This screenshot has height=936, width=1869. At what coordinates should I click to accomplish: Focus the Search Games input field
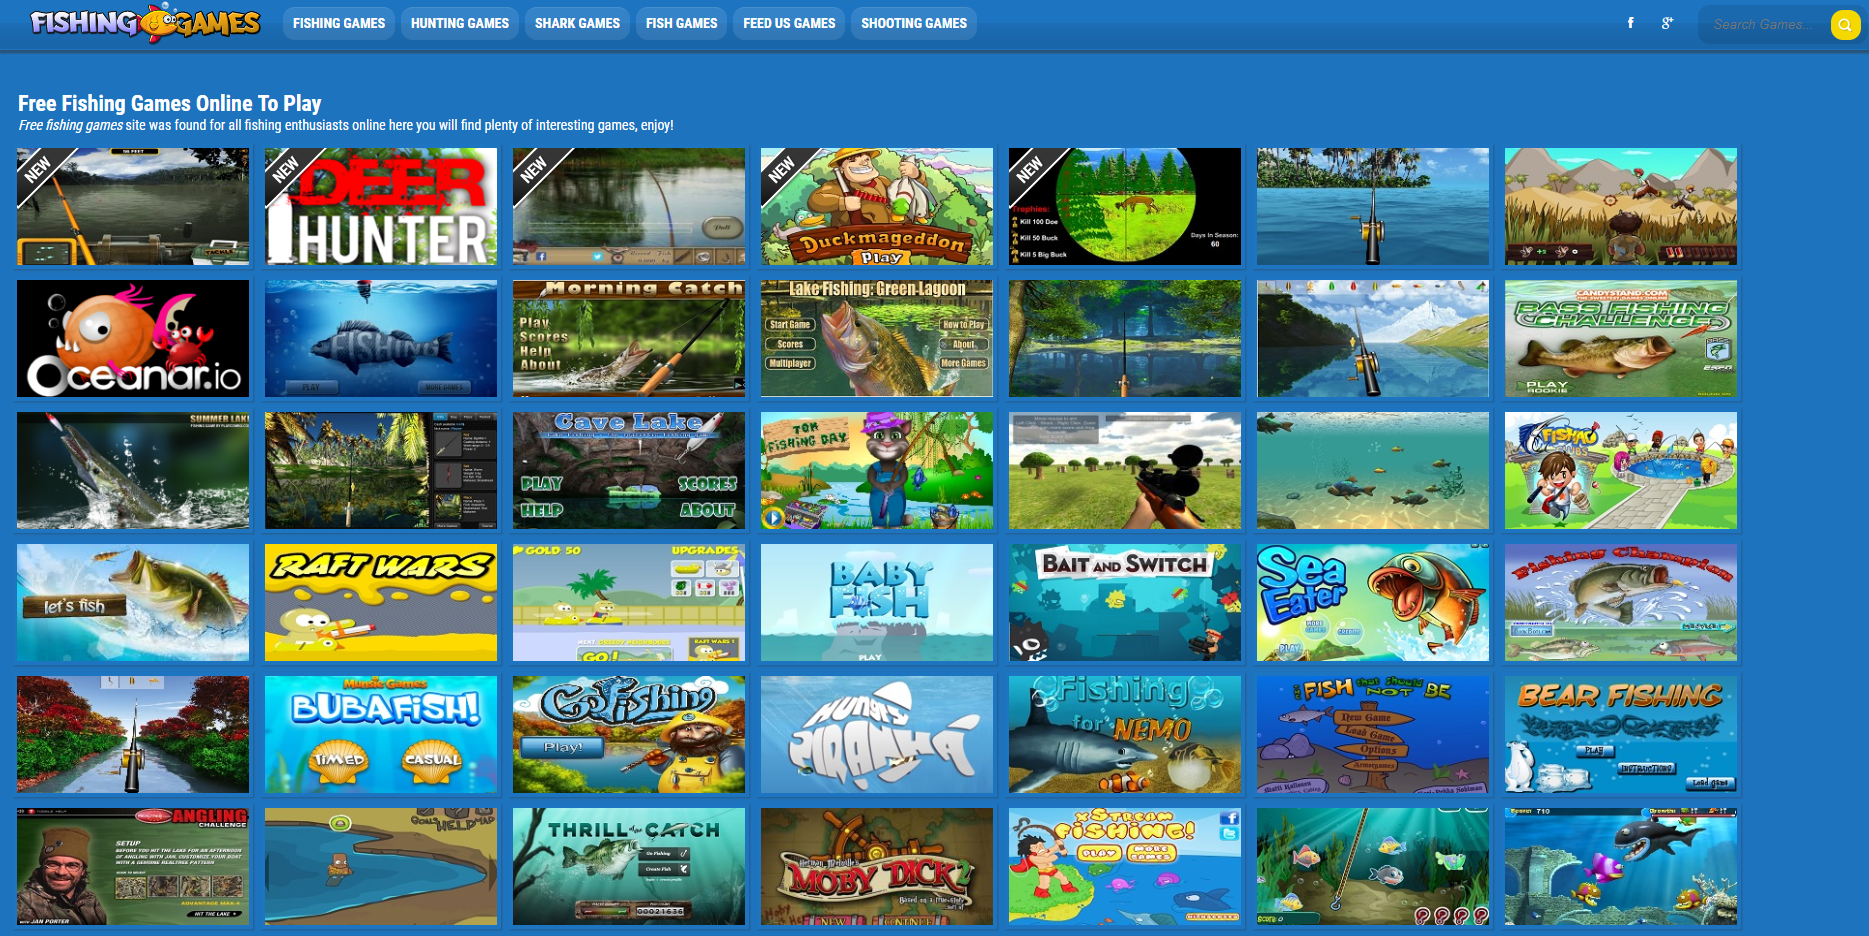click(1766, 24)
